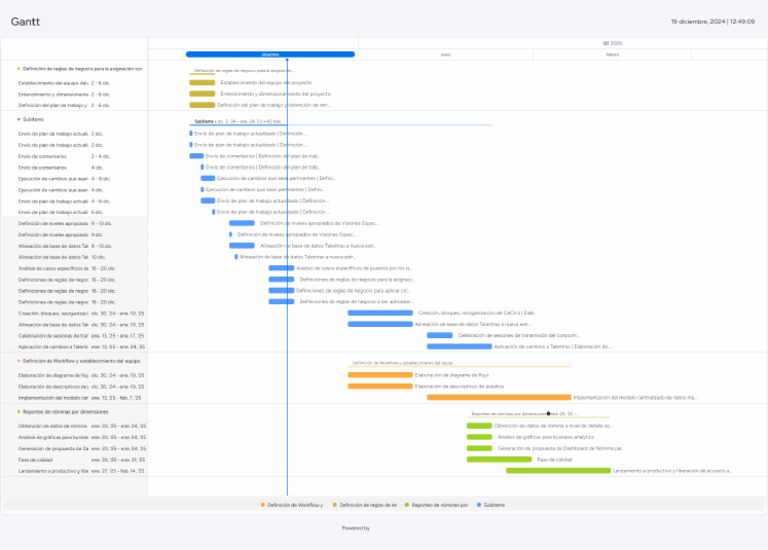
Task: Click the blue today marker line top
Action: [x=287, y=60]
